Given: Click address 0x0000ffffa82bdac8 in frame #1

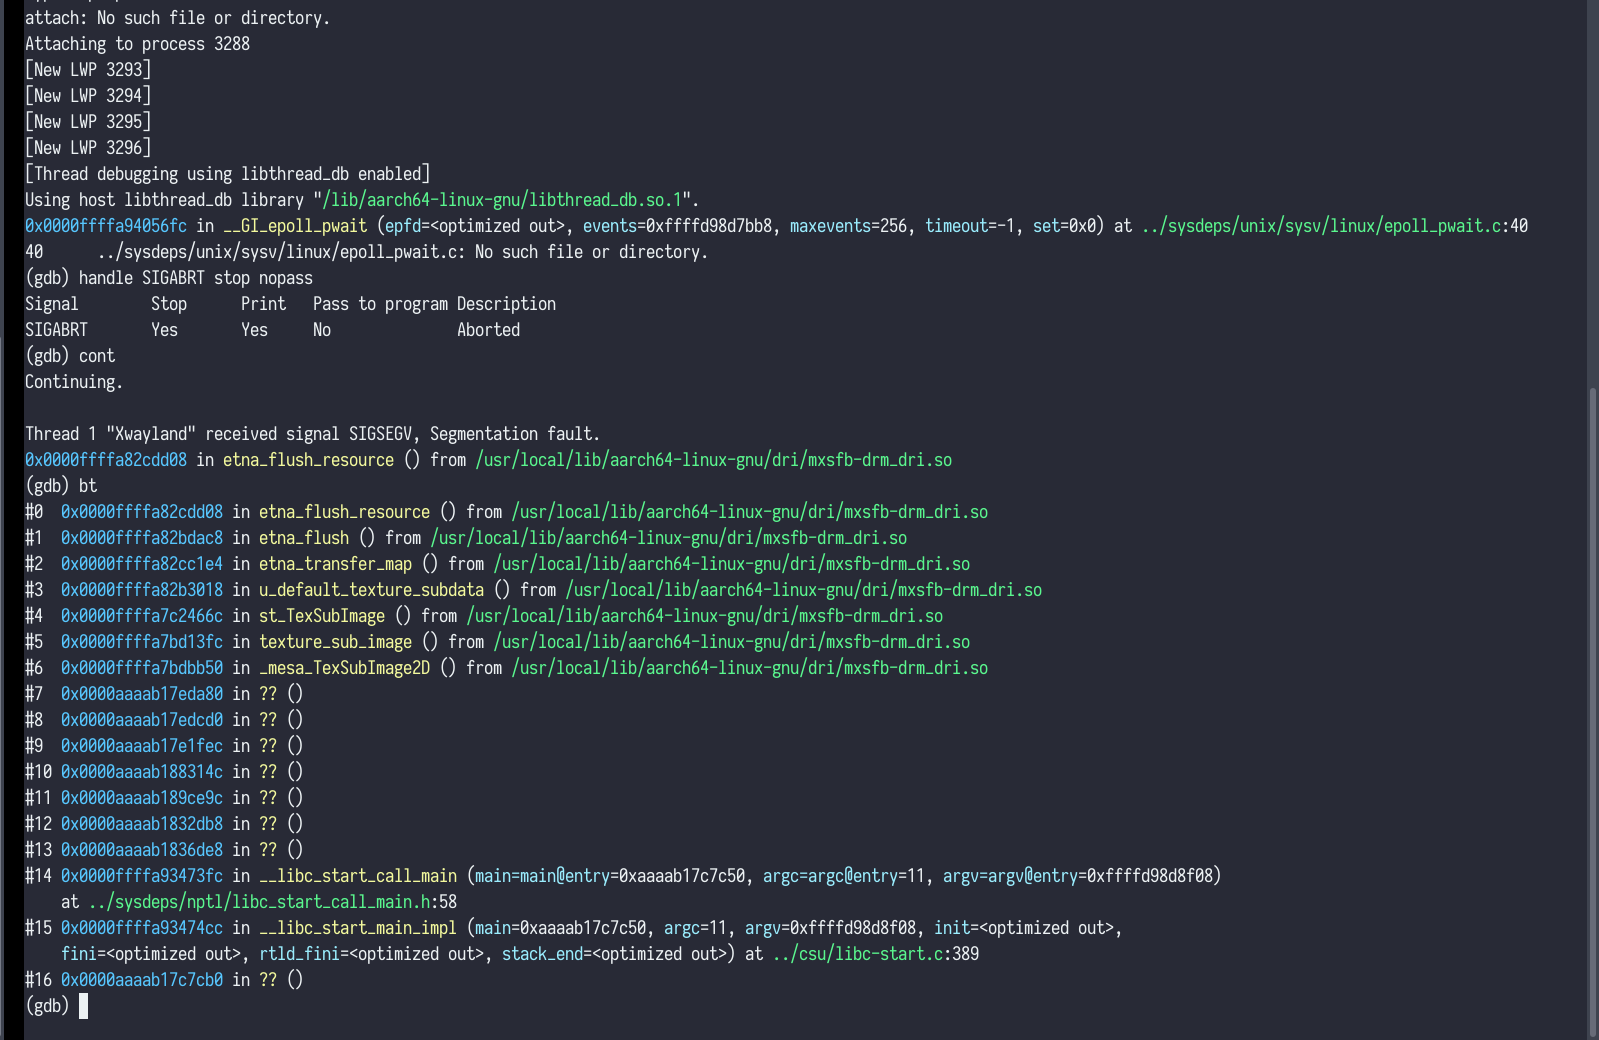Looking at the screenshot, I should (x=142, y=538).
